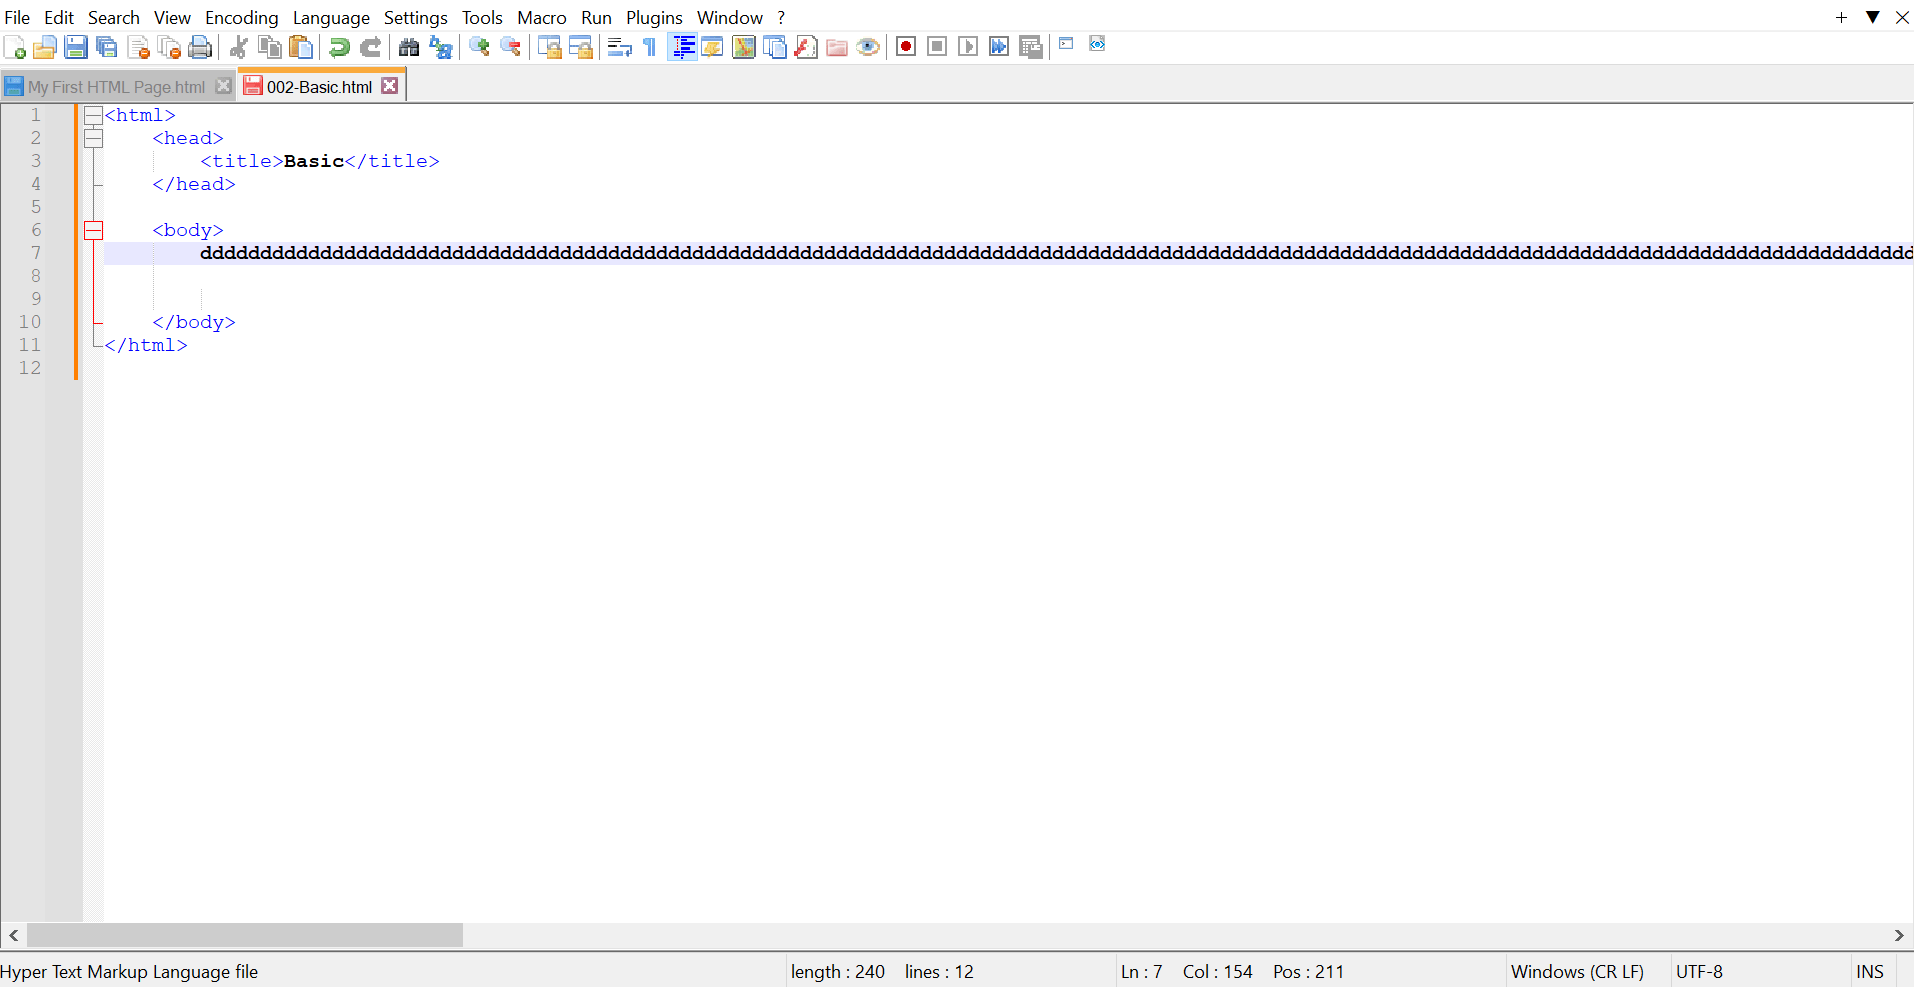This screenshot has height=987, width=1914.
Task: Close the 002-Basic.html tab
Action: (x=389, y=86)
